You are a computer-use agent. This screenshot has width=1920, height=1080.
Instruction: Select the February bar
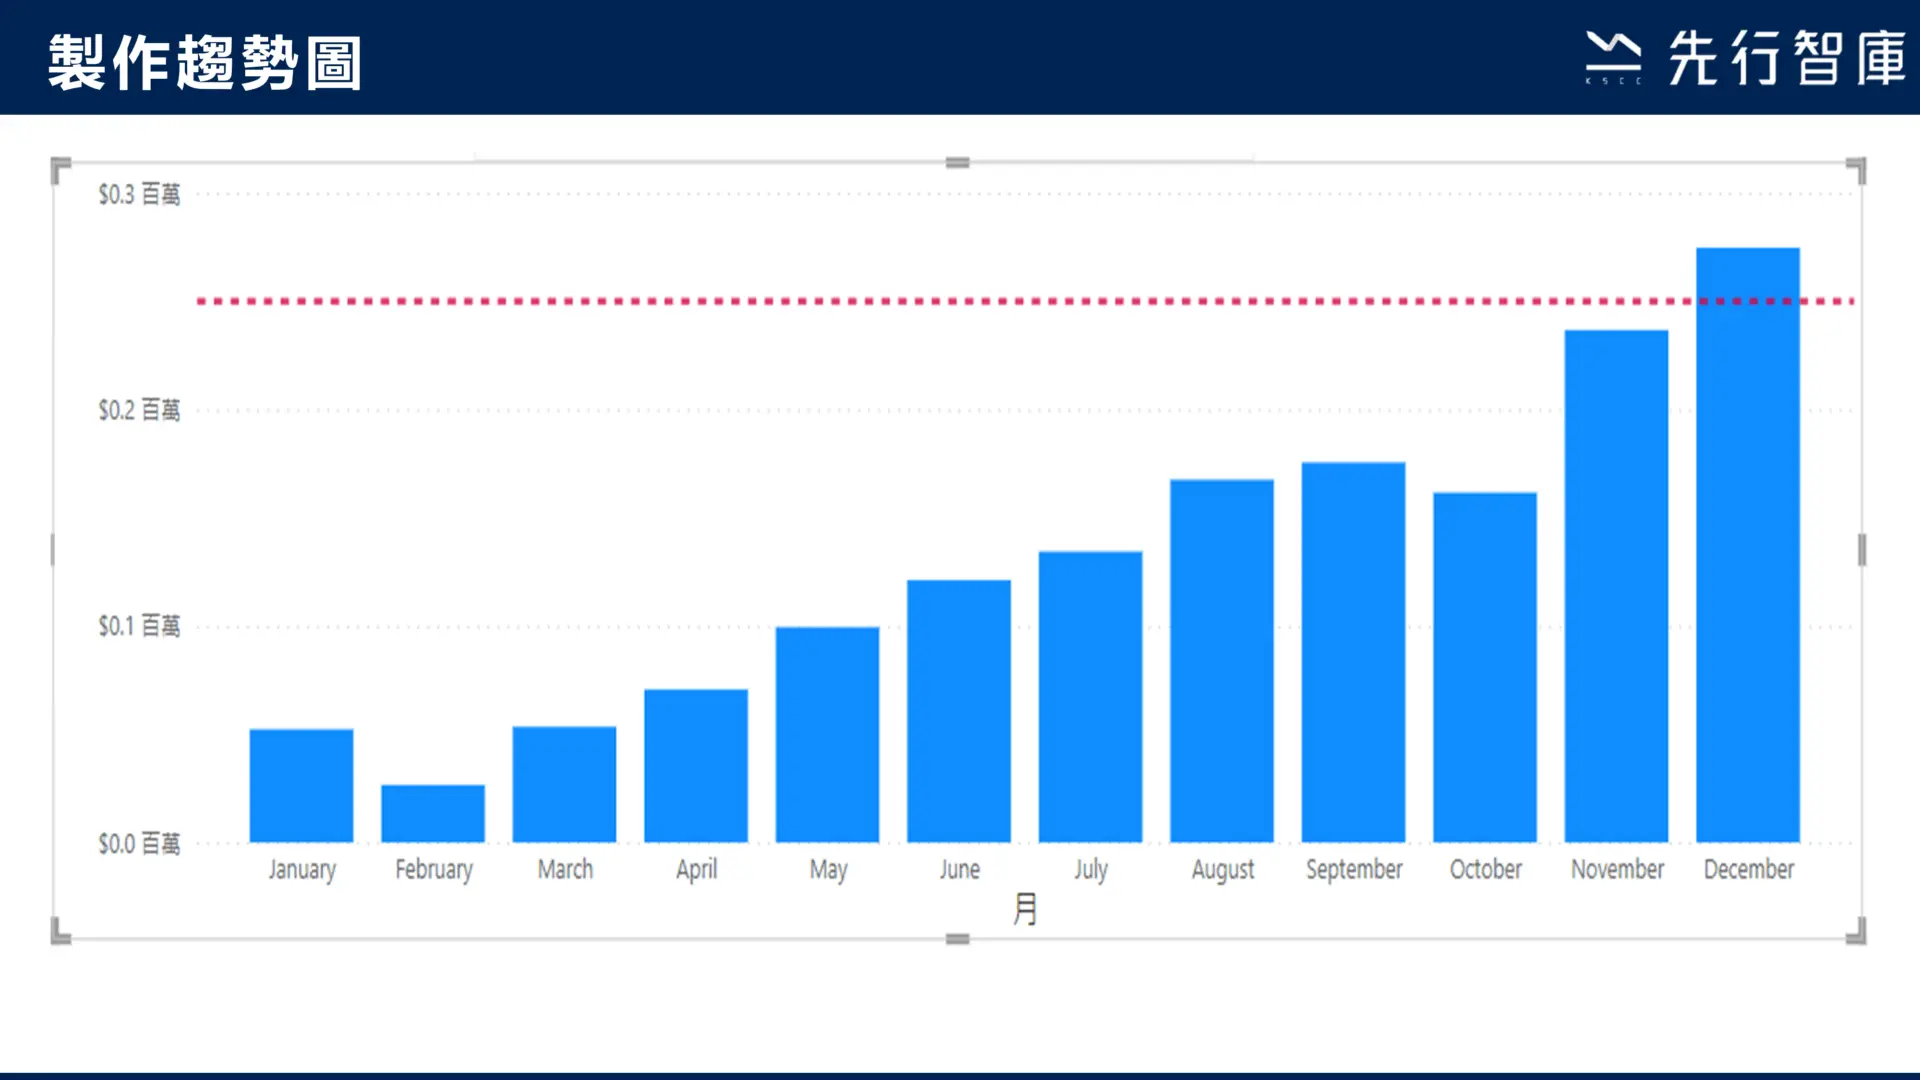pyautogui.click(x=433, y=814)
